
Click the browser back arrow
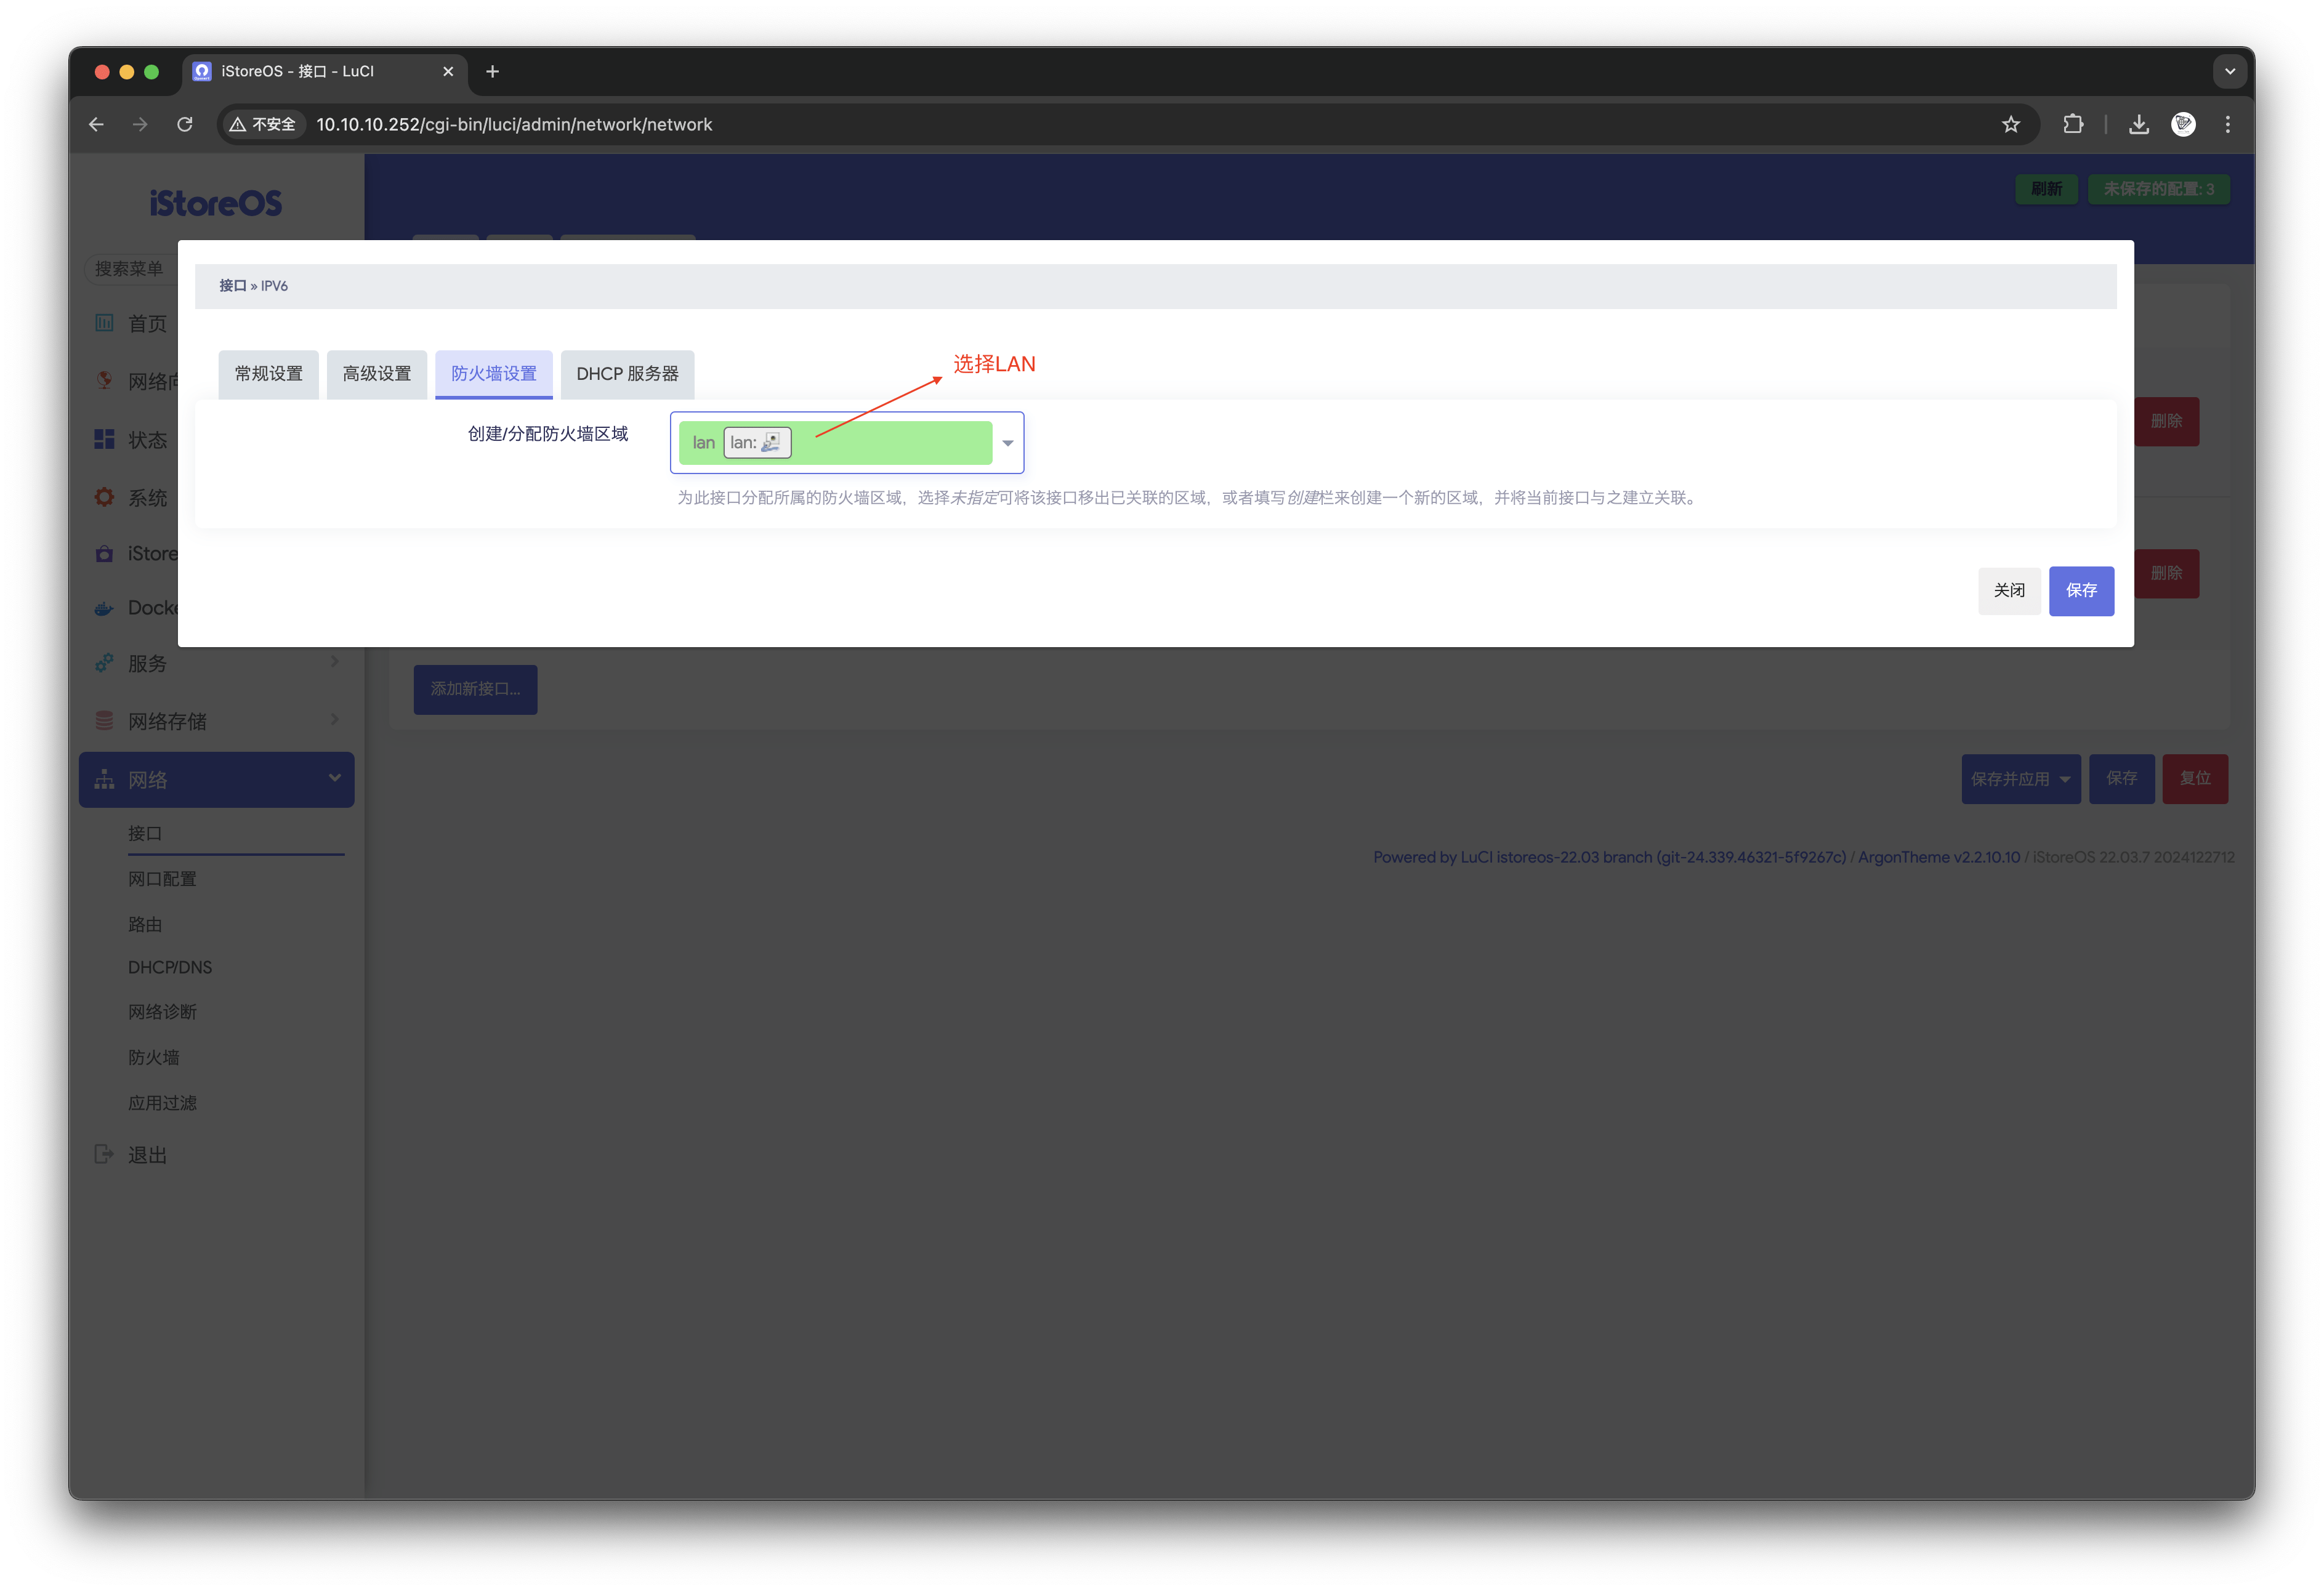point(97,125)
